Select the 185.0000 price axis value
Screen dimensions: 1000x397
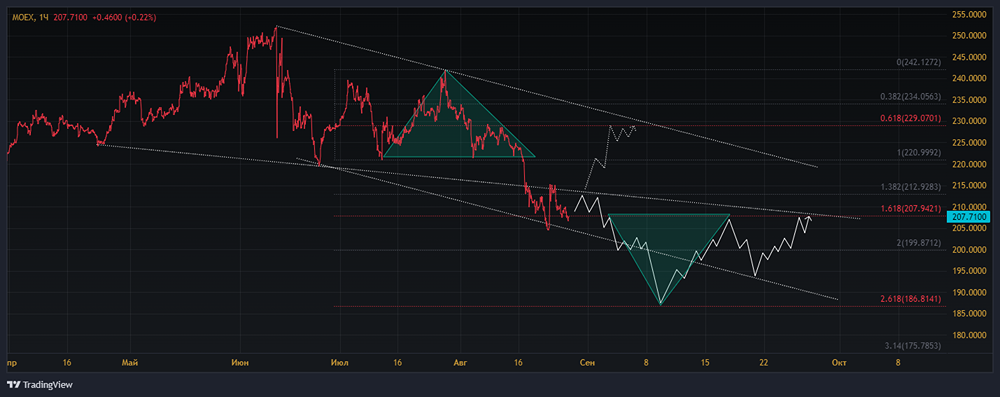[x=969, y=314]
